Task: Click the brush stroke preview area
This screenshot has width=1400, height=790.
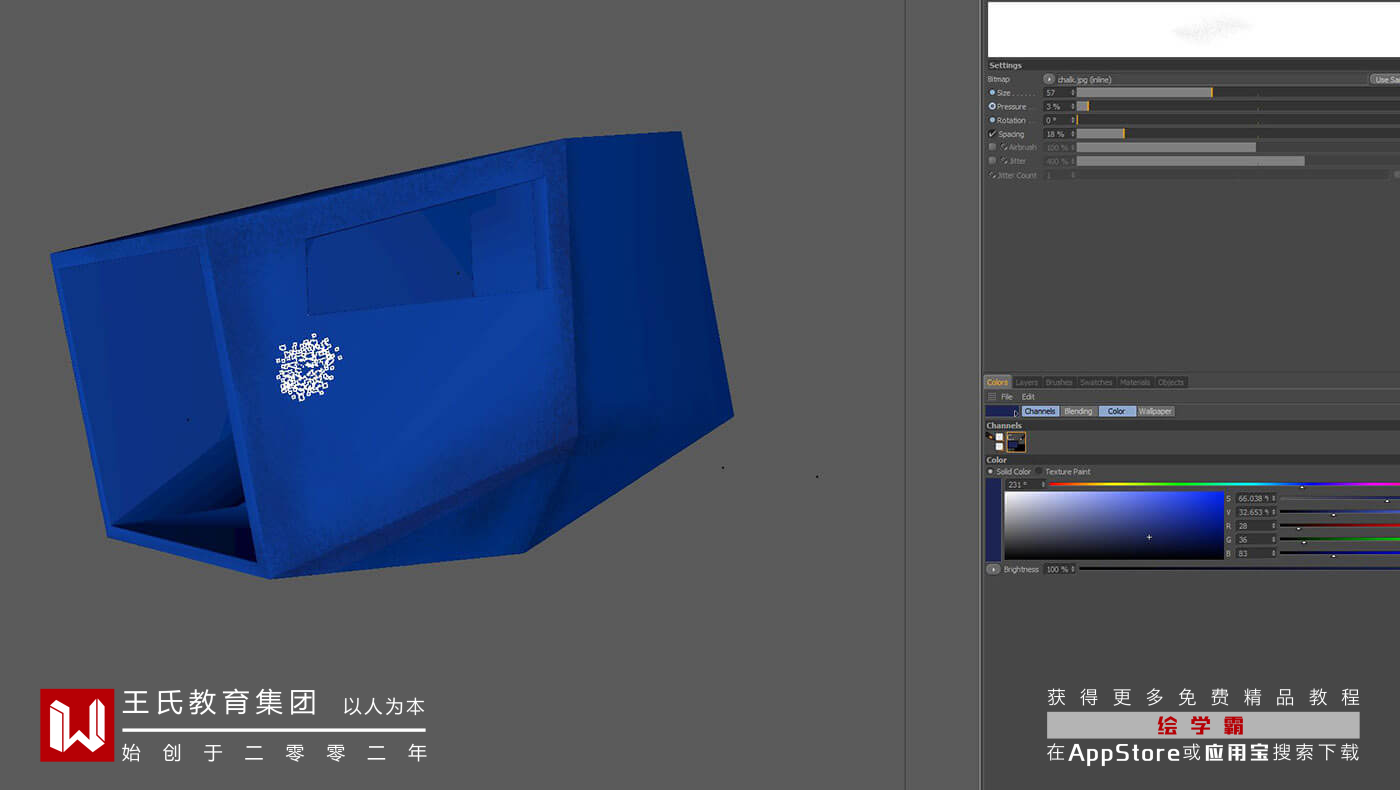Action: click(x=1194, y=29)
